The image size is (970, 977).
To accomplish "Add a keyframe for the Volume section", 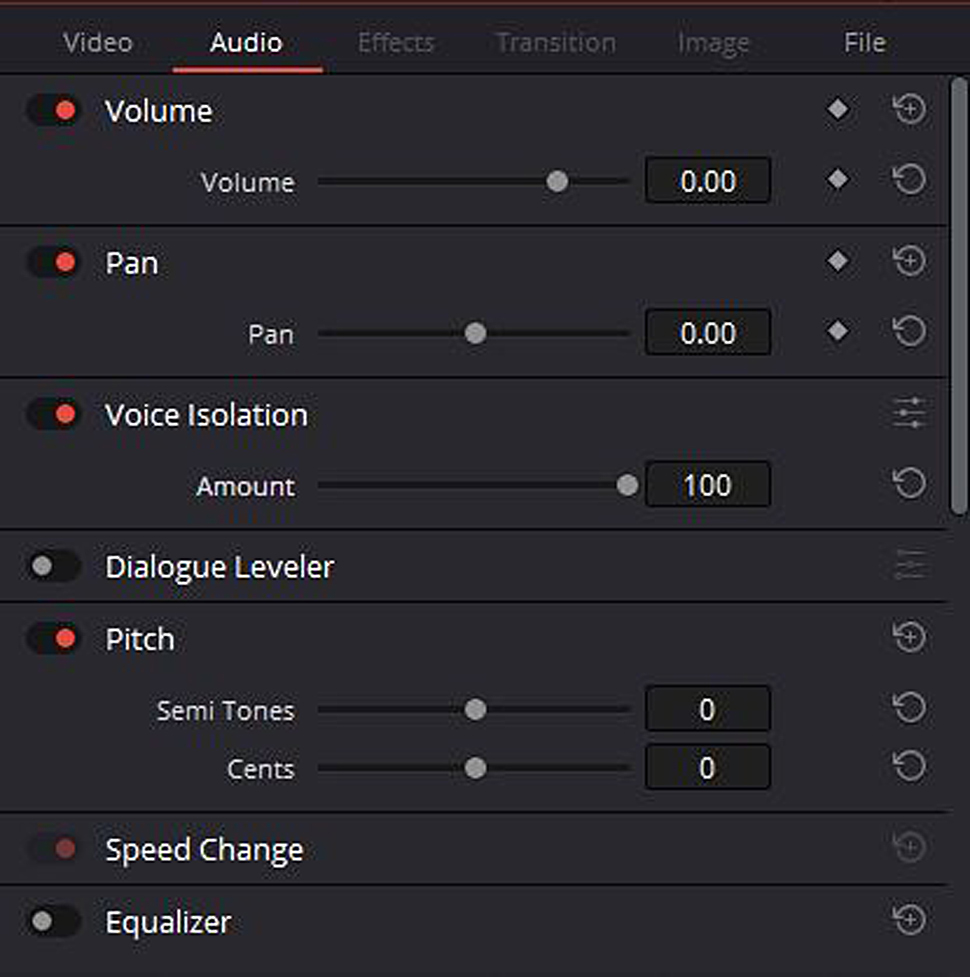I will 837,110.
